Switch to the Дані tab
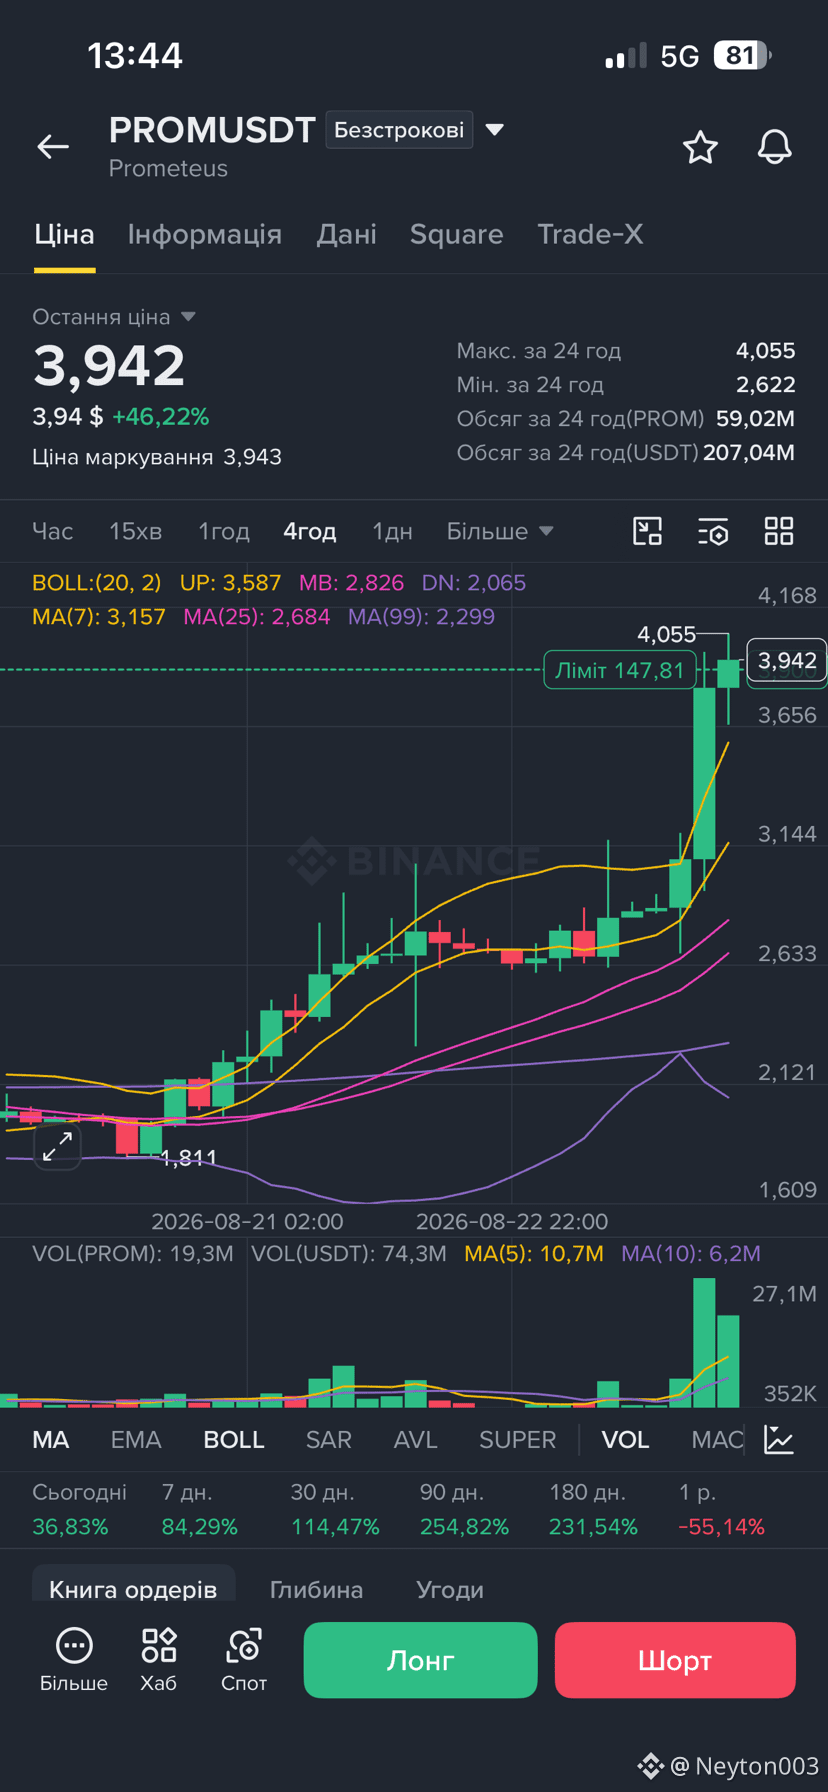 coord(347,234)
